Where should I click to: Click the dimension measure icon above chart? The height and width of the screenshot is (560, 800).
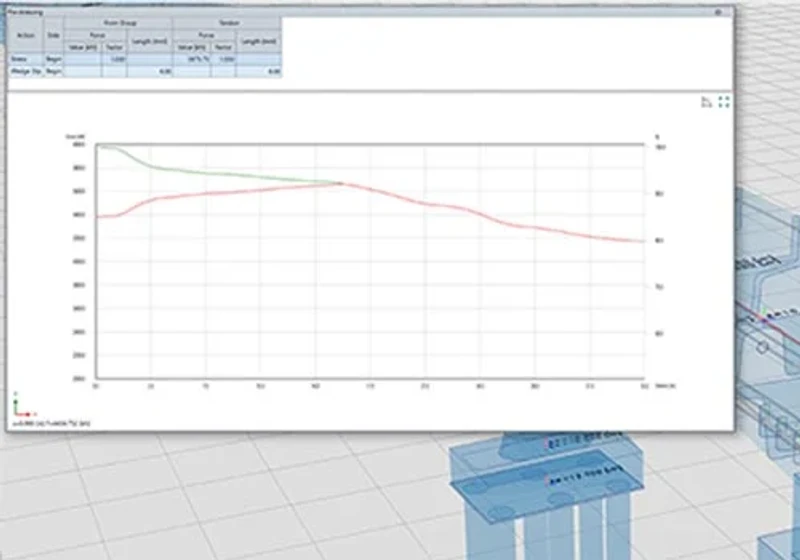706,102
